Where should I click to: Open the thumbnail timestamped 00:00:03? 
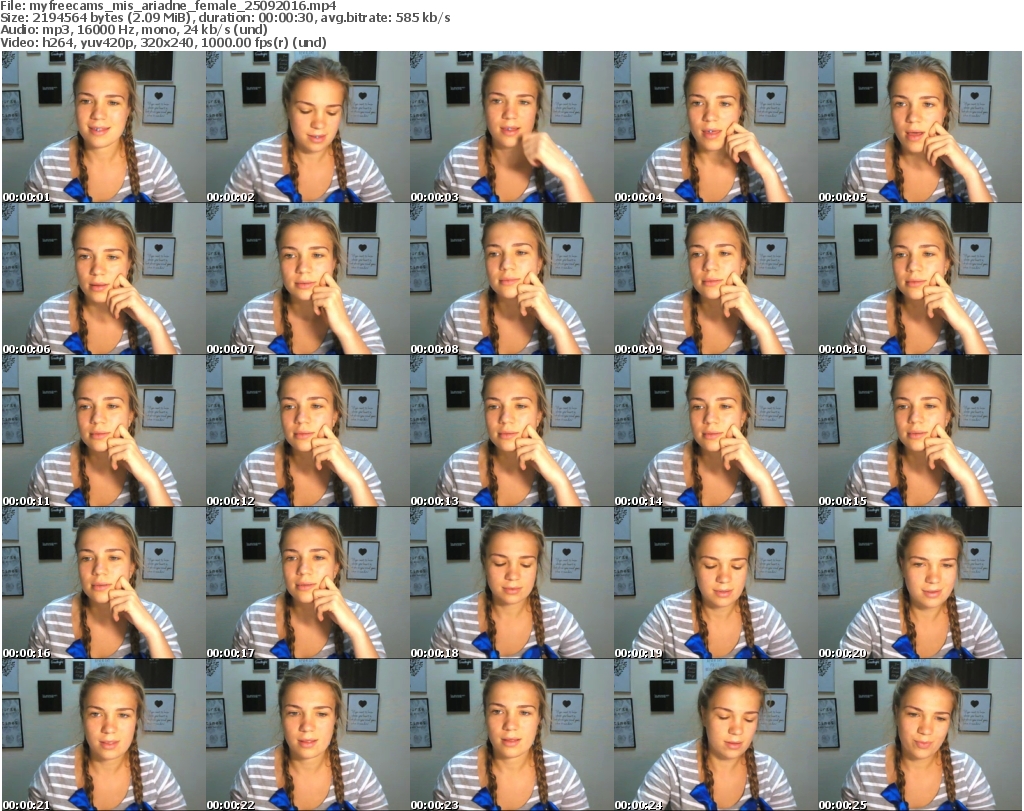[510, 127]
